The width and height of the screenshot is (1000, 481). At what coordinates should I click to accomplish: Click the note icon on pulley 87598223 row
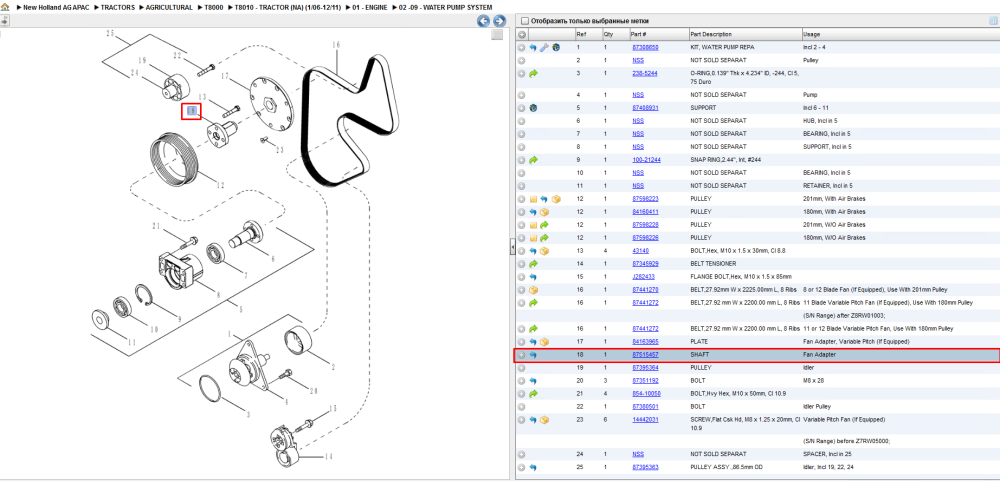[533, 199]
